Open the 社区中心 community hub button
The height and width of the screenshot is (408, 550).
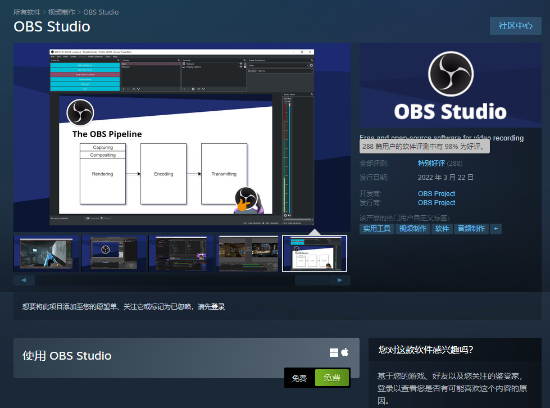coord(515,26)
